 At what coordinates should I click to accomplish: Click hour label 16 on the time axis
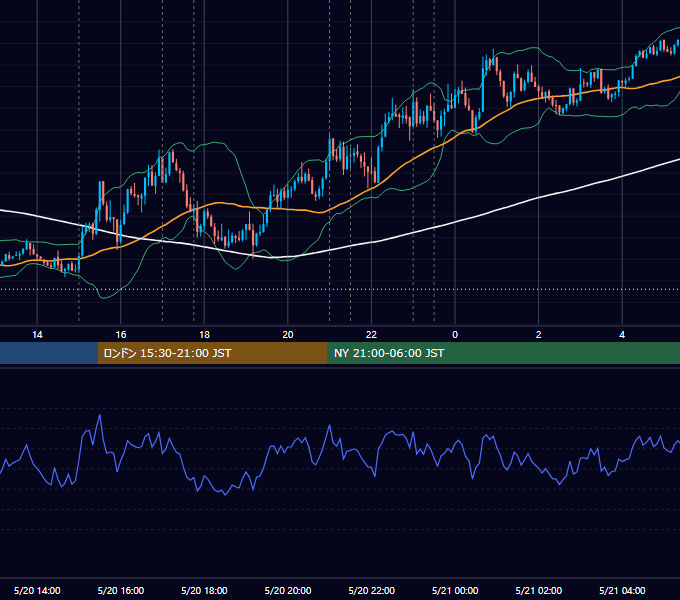click(x=121, y=335)
